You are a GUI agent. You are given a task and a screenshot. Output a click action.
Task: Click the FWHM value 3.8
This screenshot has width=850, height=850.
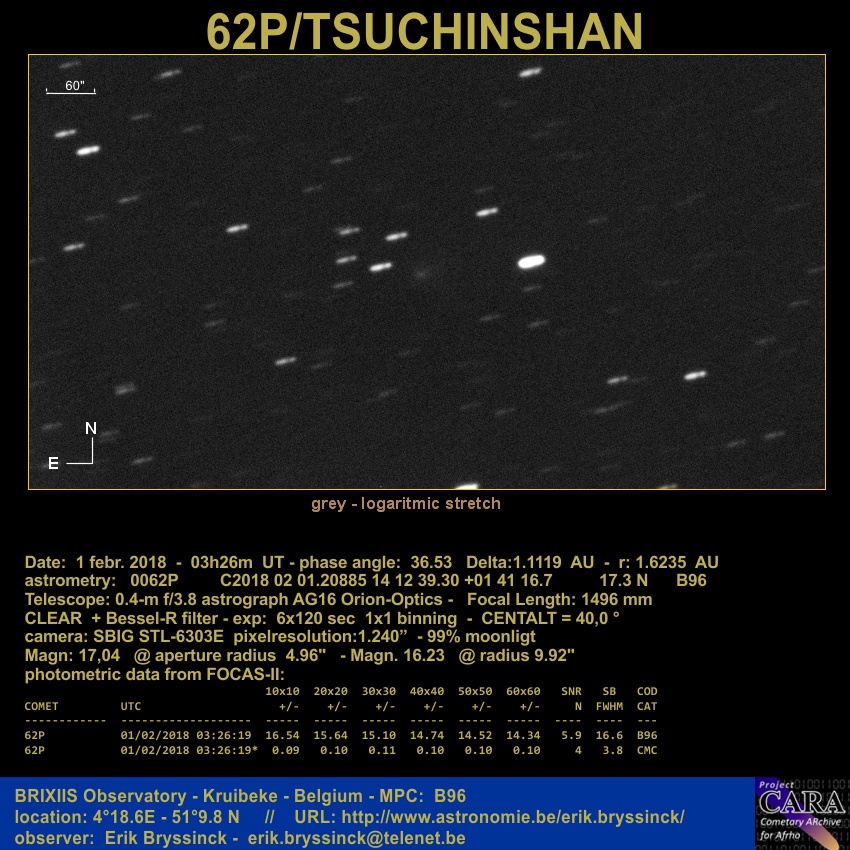coord(613,751)
